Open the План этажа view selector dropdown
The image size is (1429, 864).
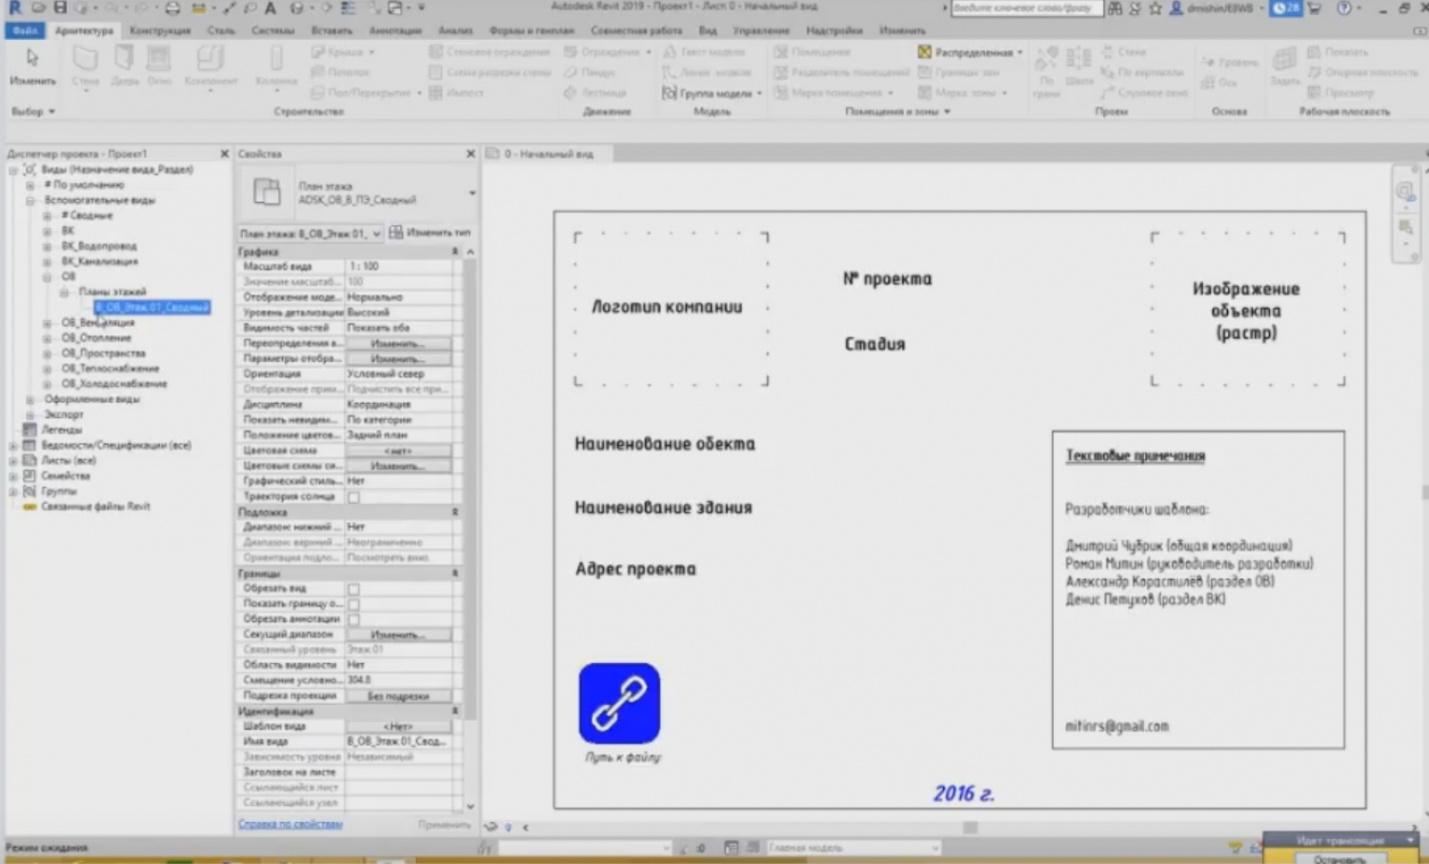[x=309, y=234]
